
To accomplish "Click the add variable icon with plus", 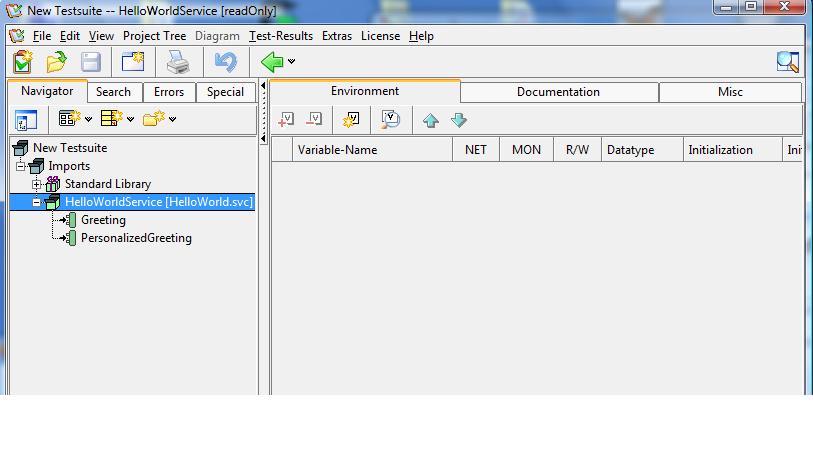I will [286, 120].
